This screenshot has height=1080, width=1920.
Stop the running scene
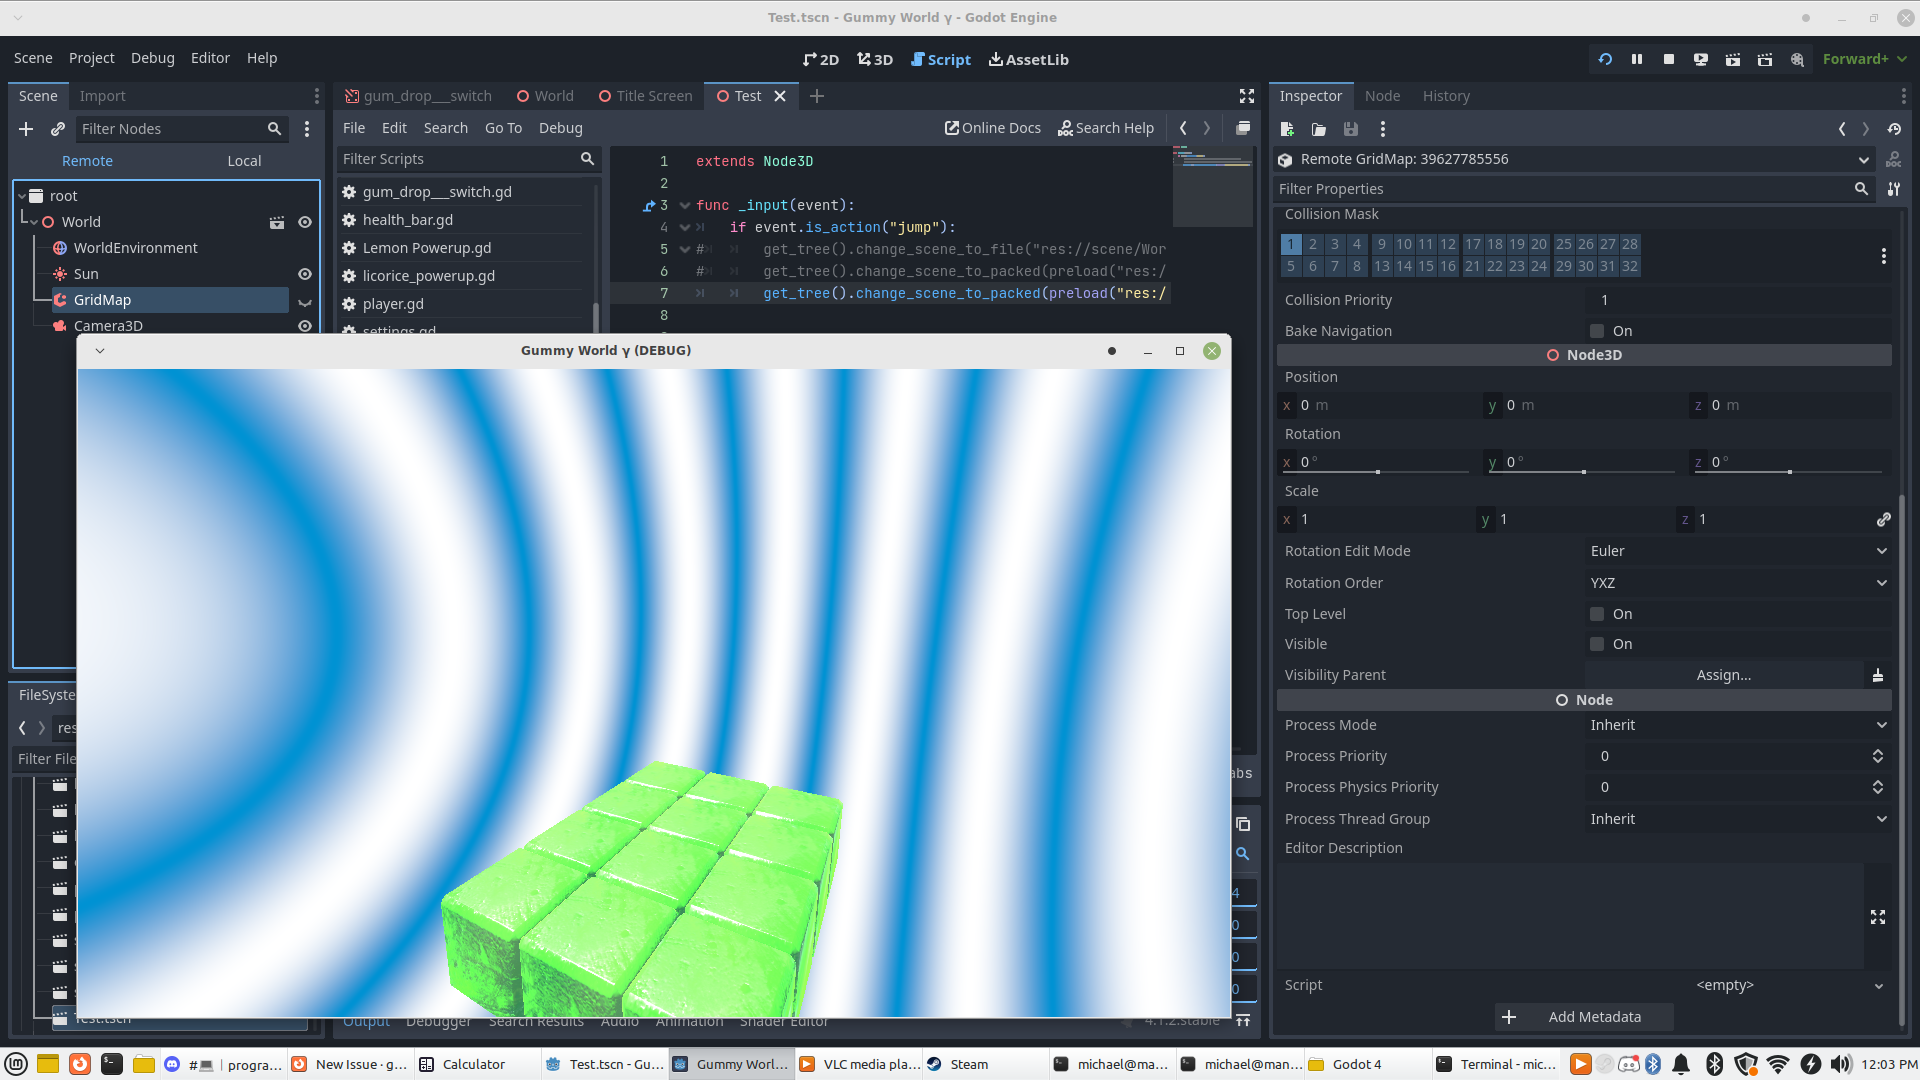[x=1668, y=59]
